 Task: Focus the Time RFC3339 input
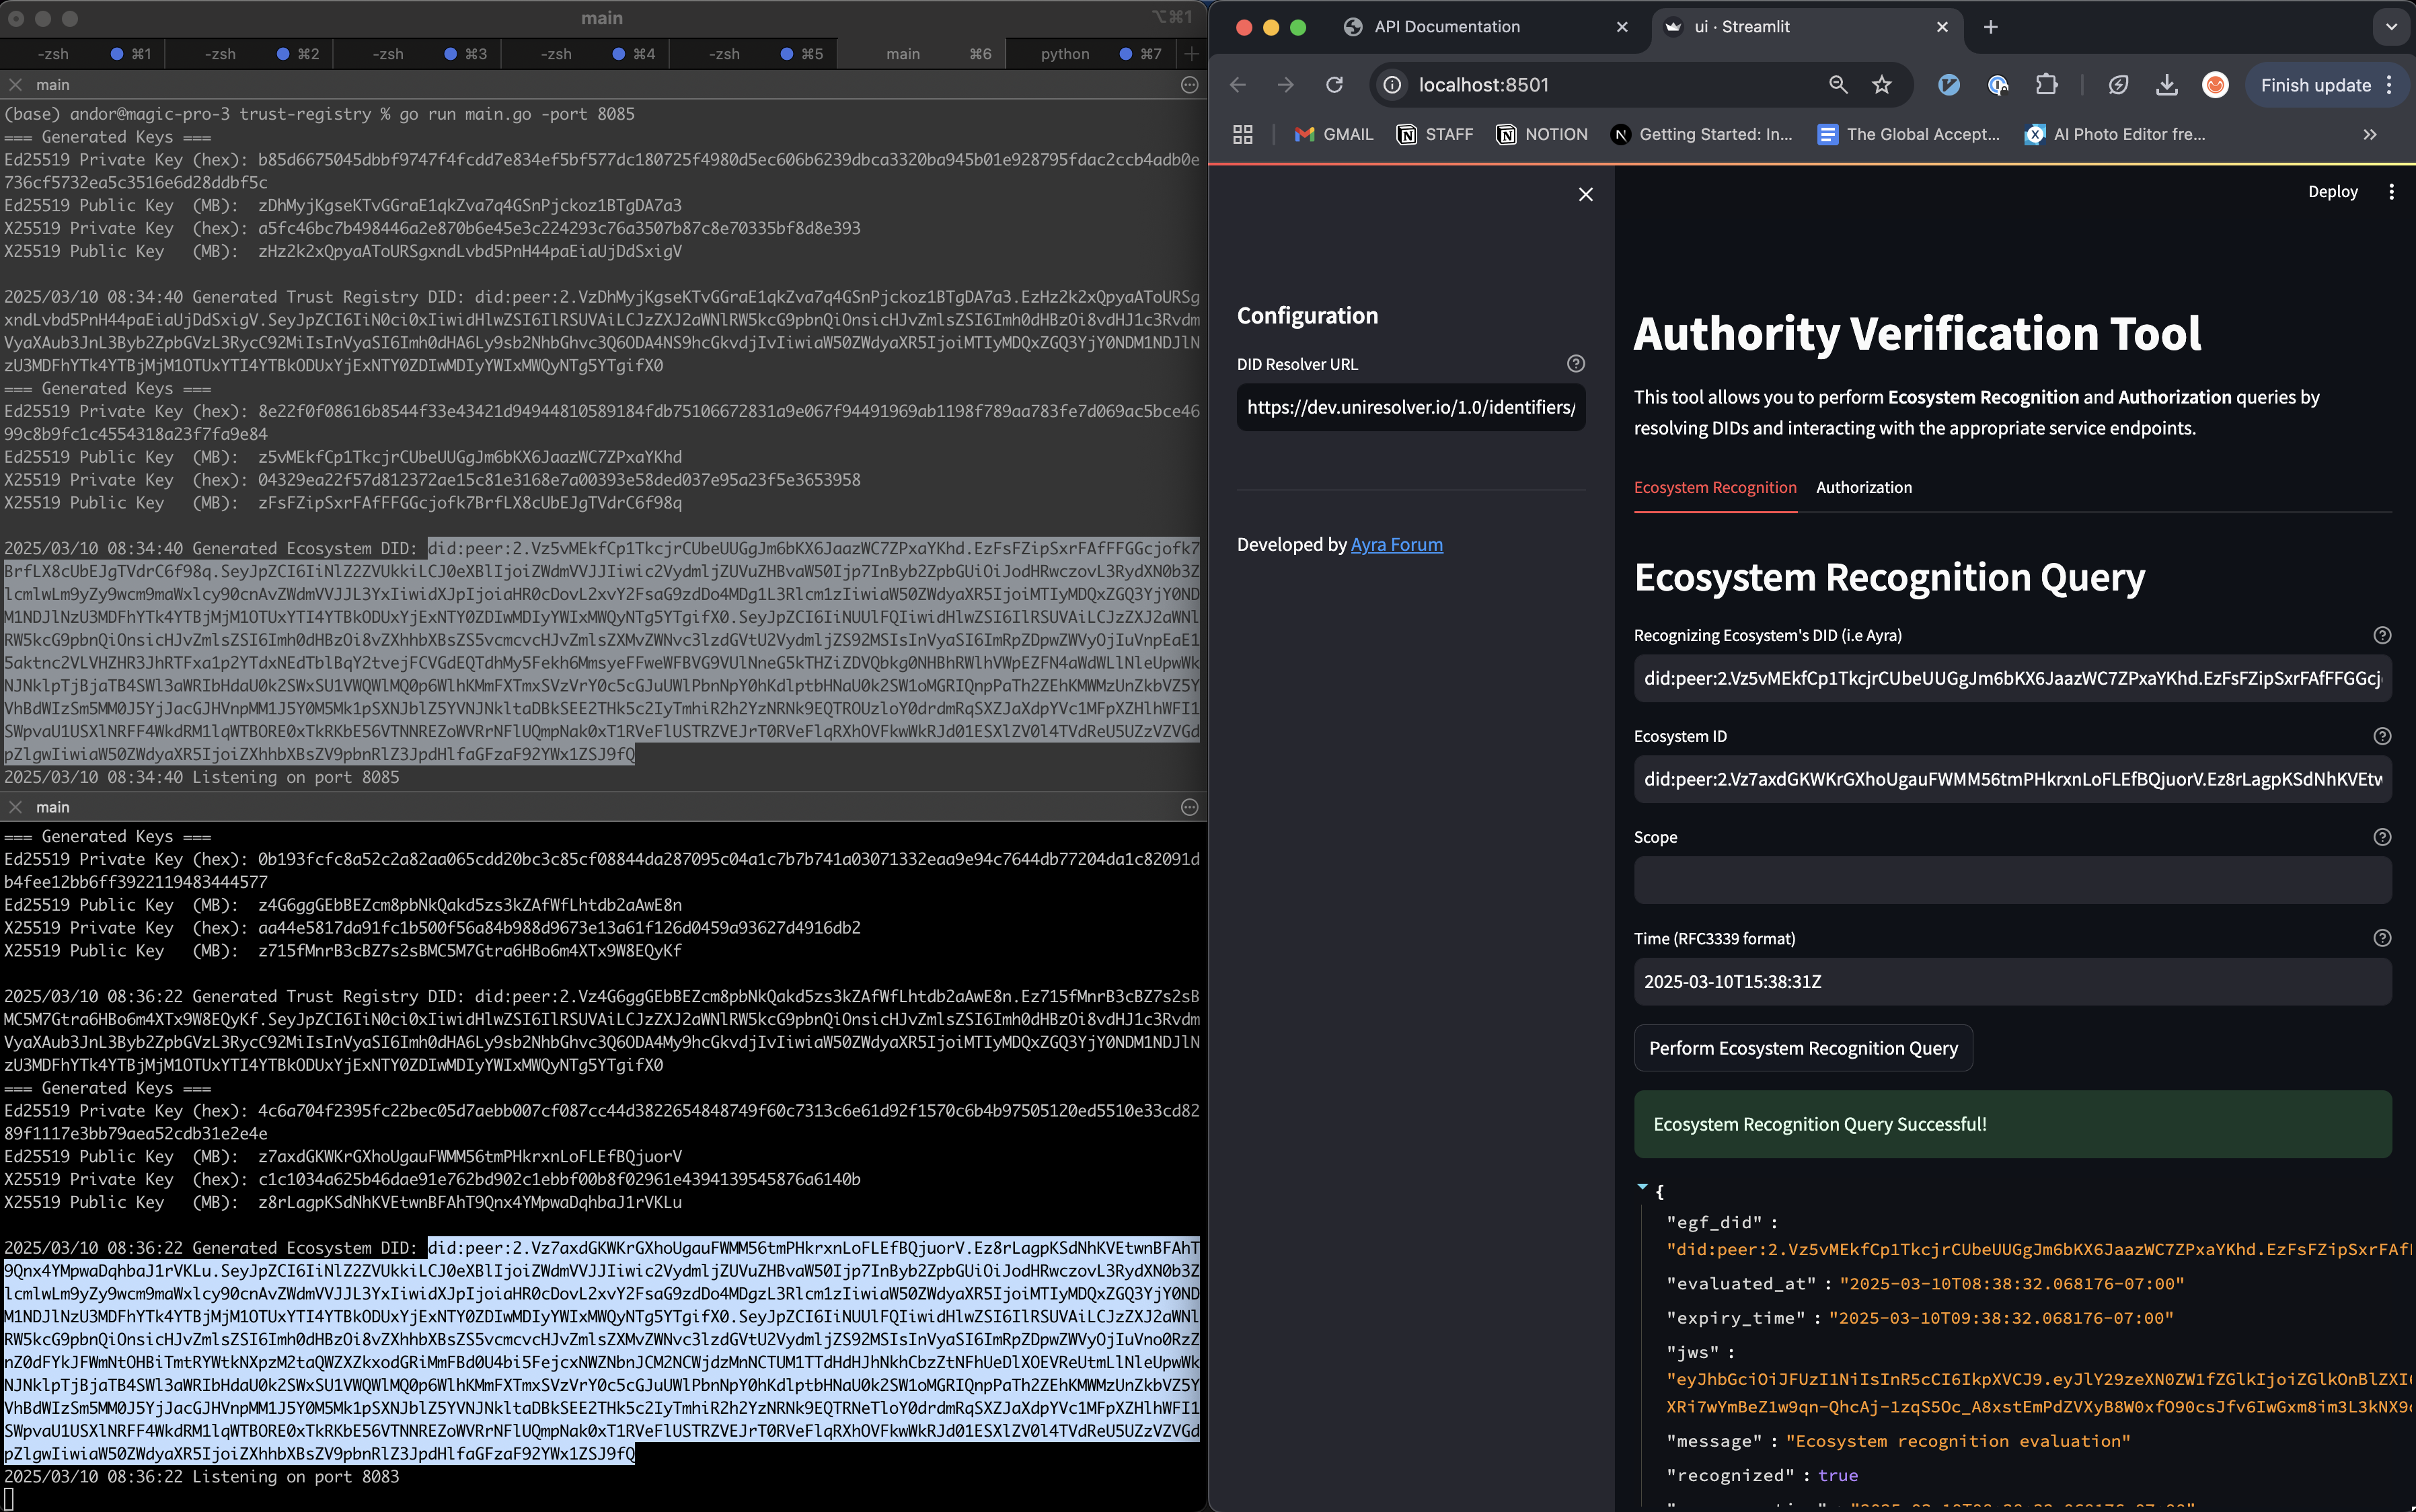pyautogui.click(x=2012, y=982)
